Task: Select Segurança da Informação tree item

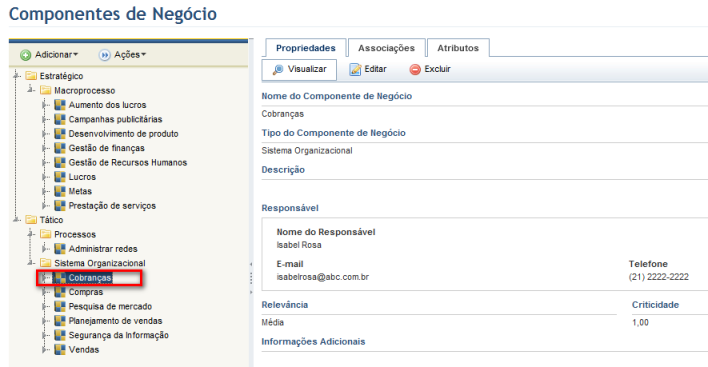Action: click(119, 335)
